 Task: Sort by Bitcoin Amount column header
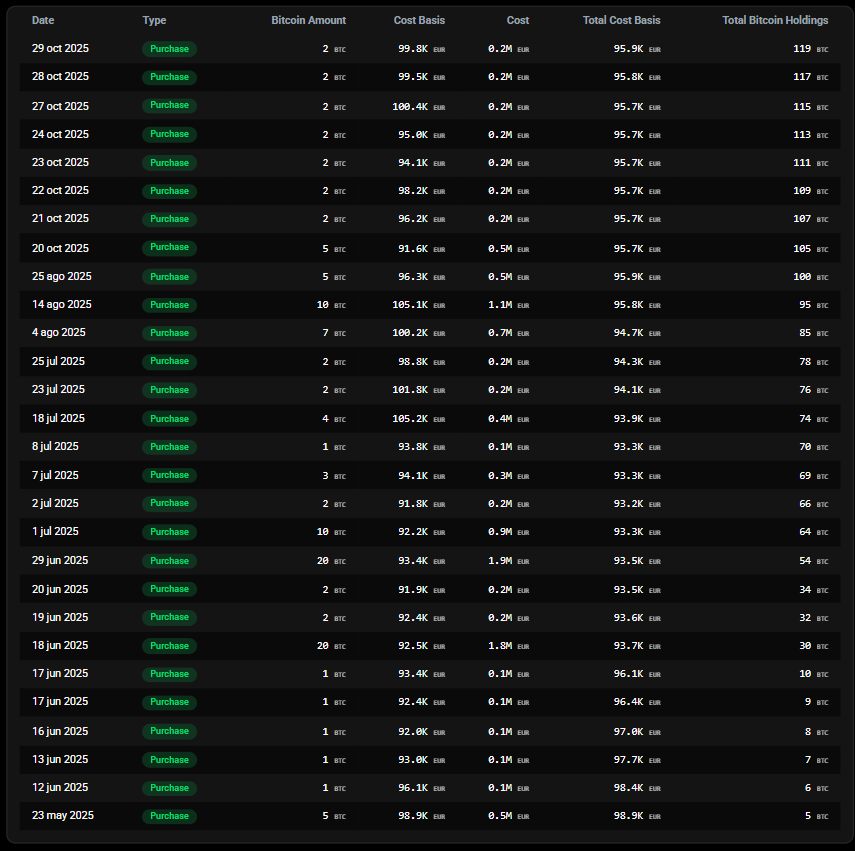point(309,20)
